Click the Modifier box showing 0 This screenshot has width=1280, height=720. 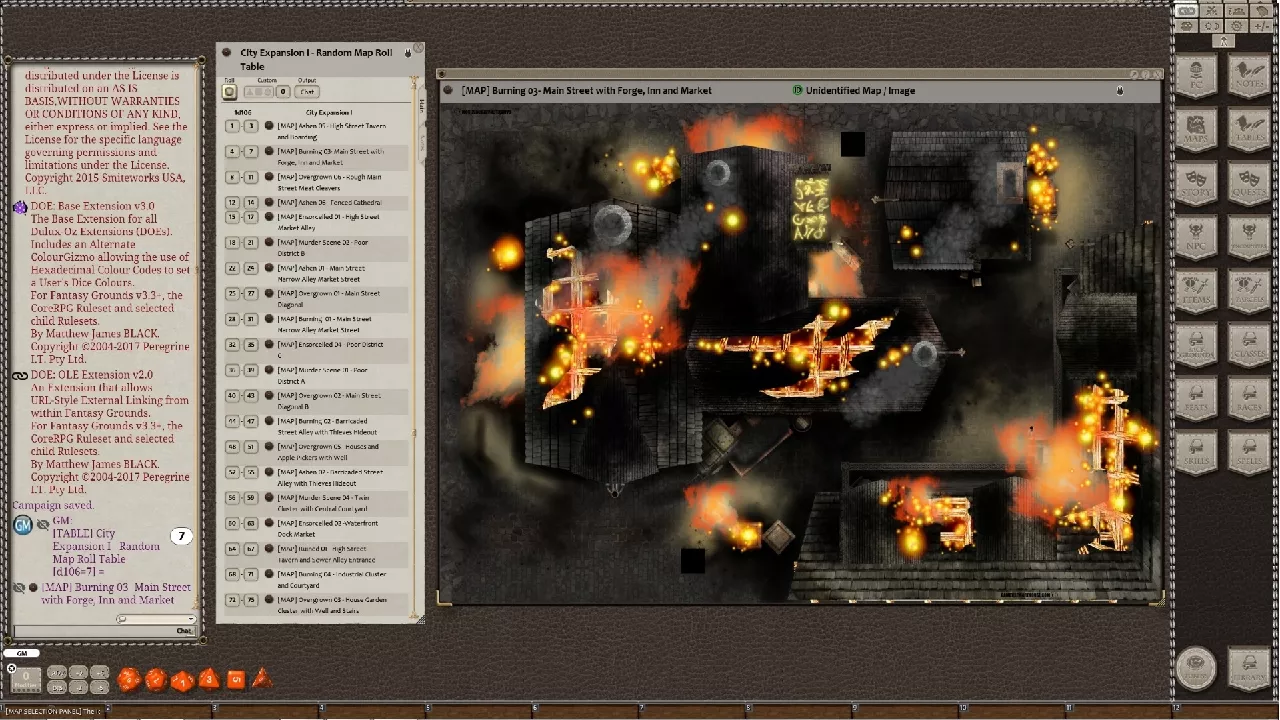coord(26,680)
